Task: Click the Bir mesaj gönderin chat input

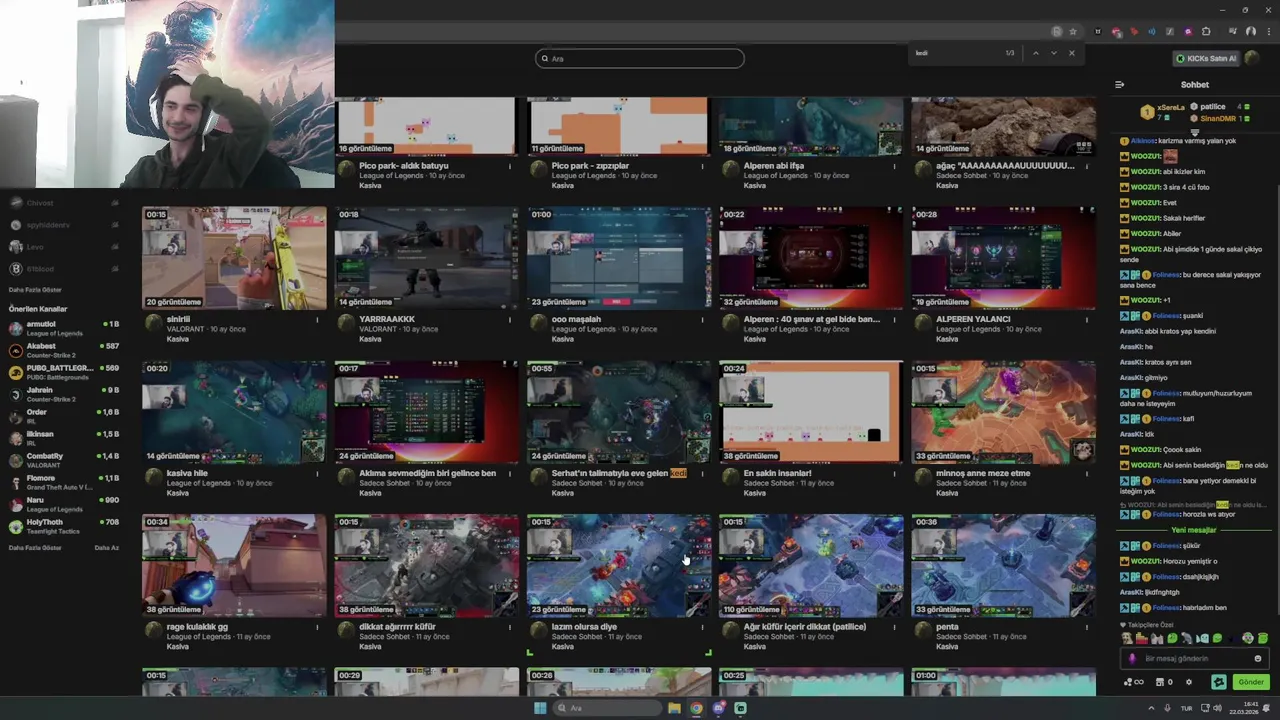Action: pyautogui.click(x=1193, y=659)
